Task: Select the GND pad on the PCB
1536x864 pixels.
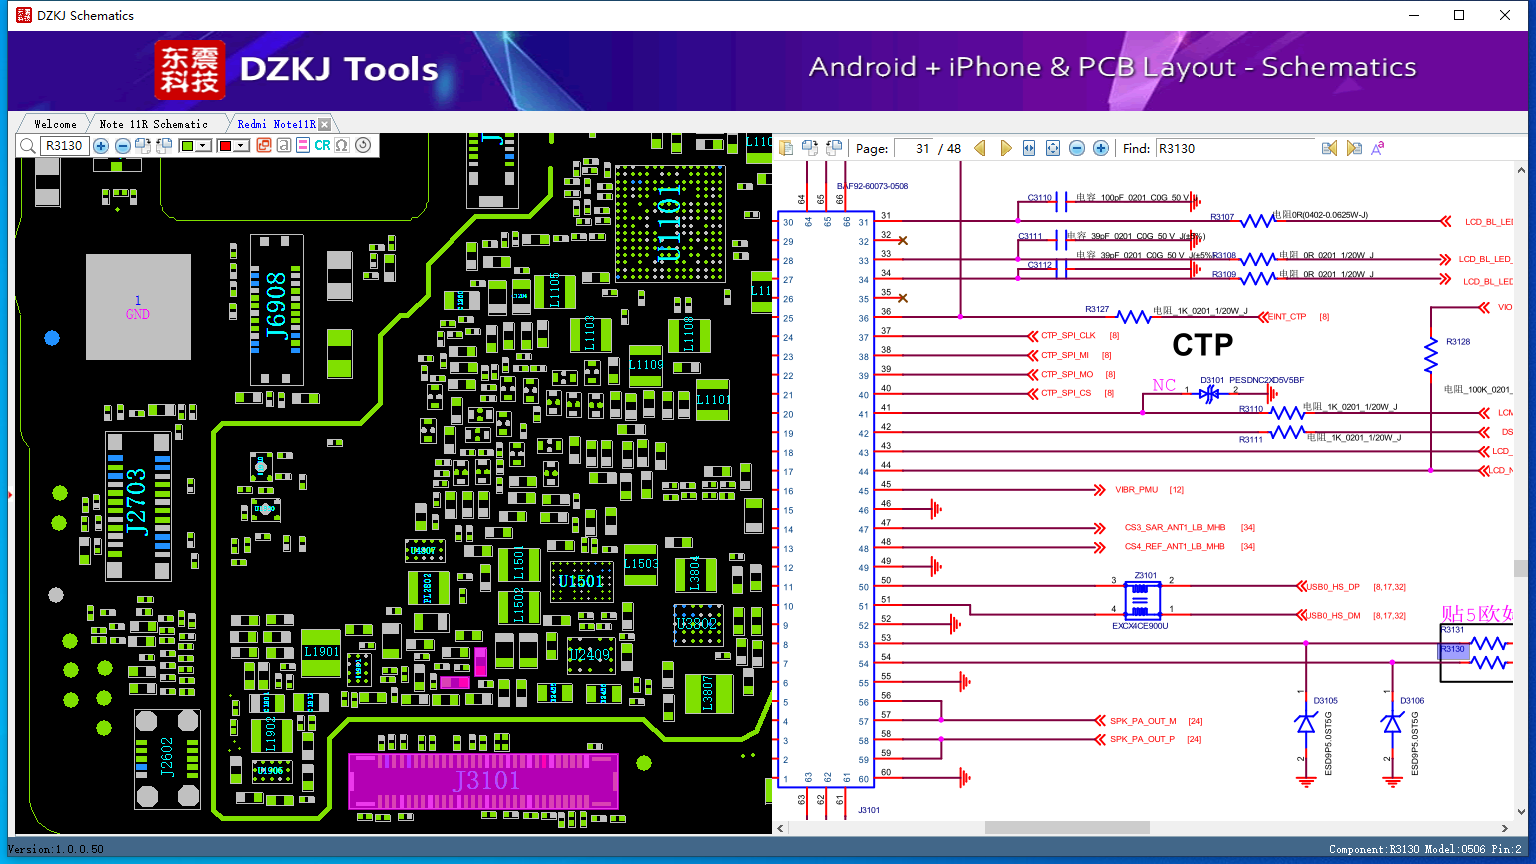Action: click(138, 307)
